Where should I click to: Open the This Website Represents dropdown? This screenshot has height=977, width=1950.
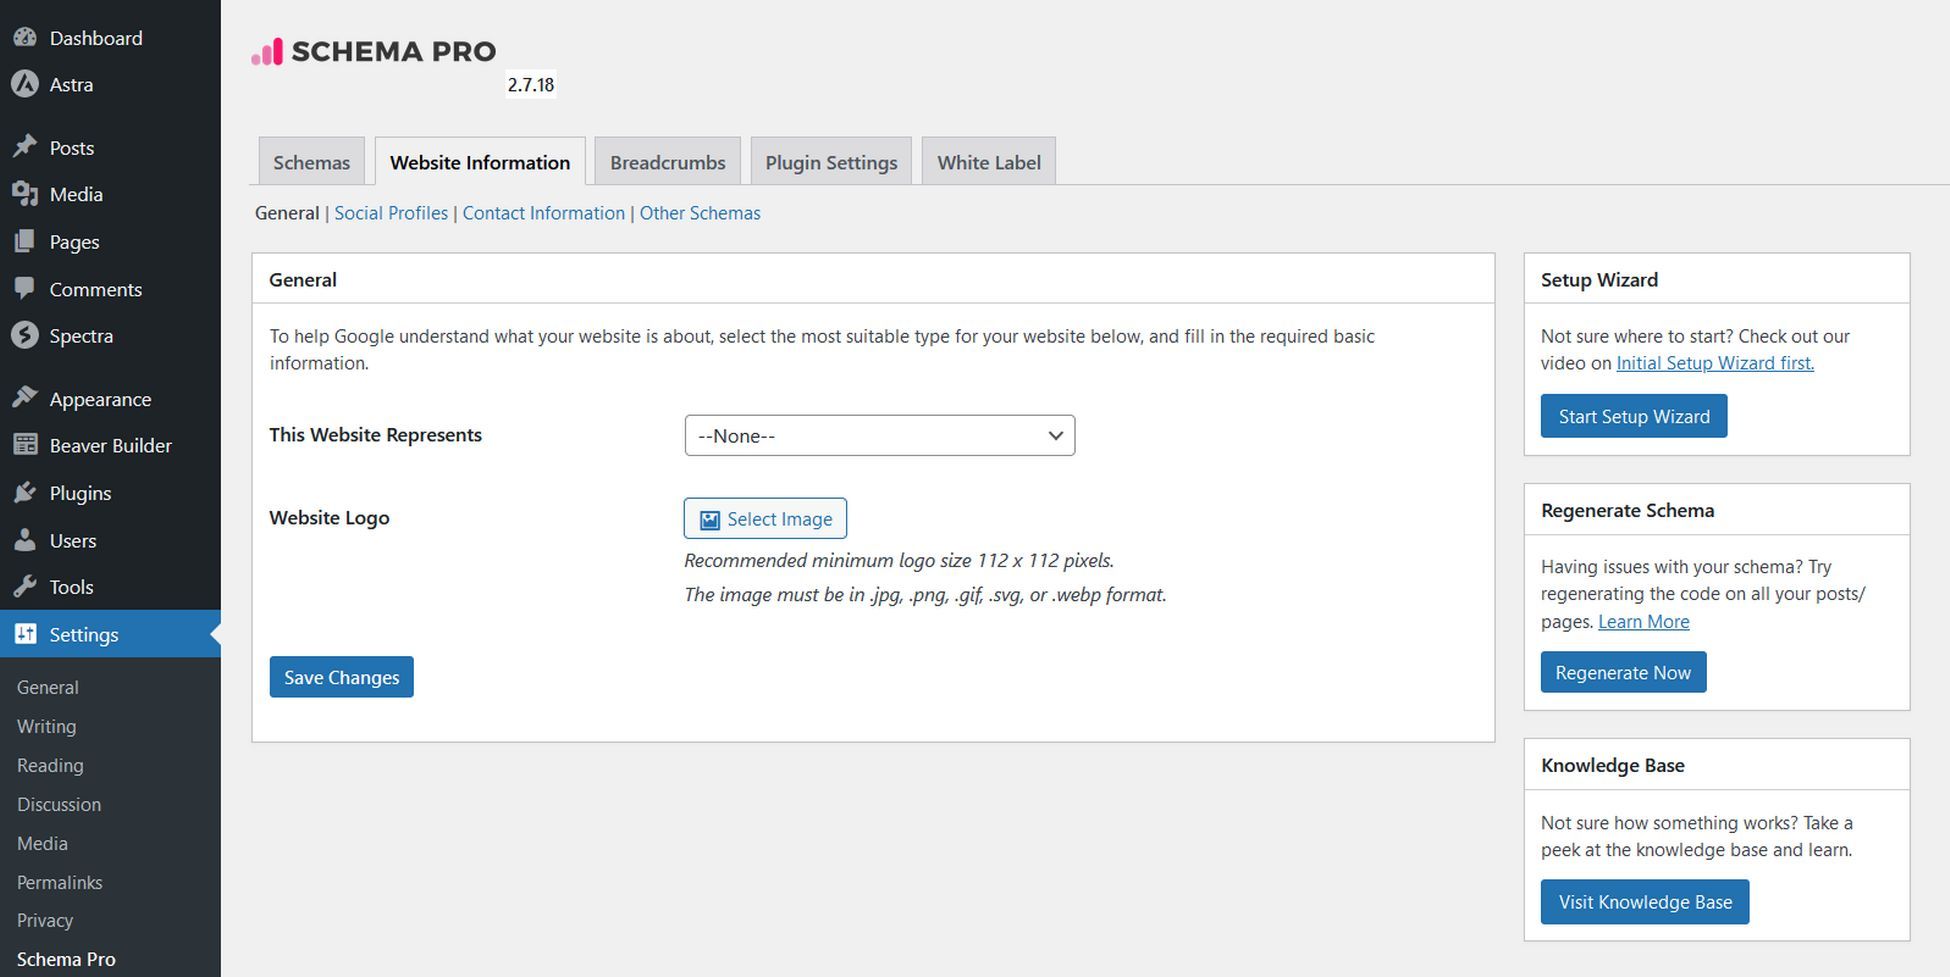879,435
